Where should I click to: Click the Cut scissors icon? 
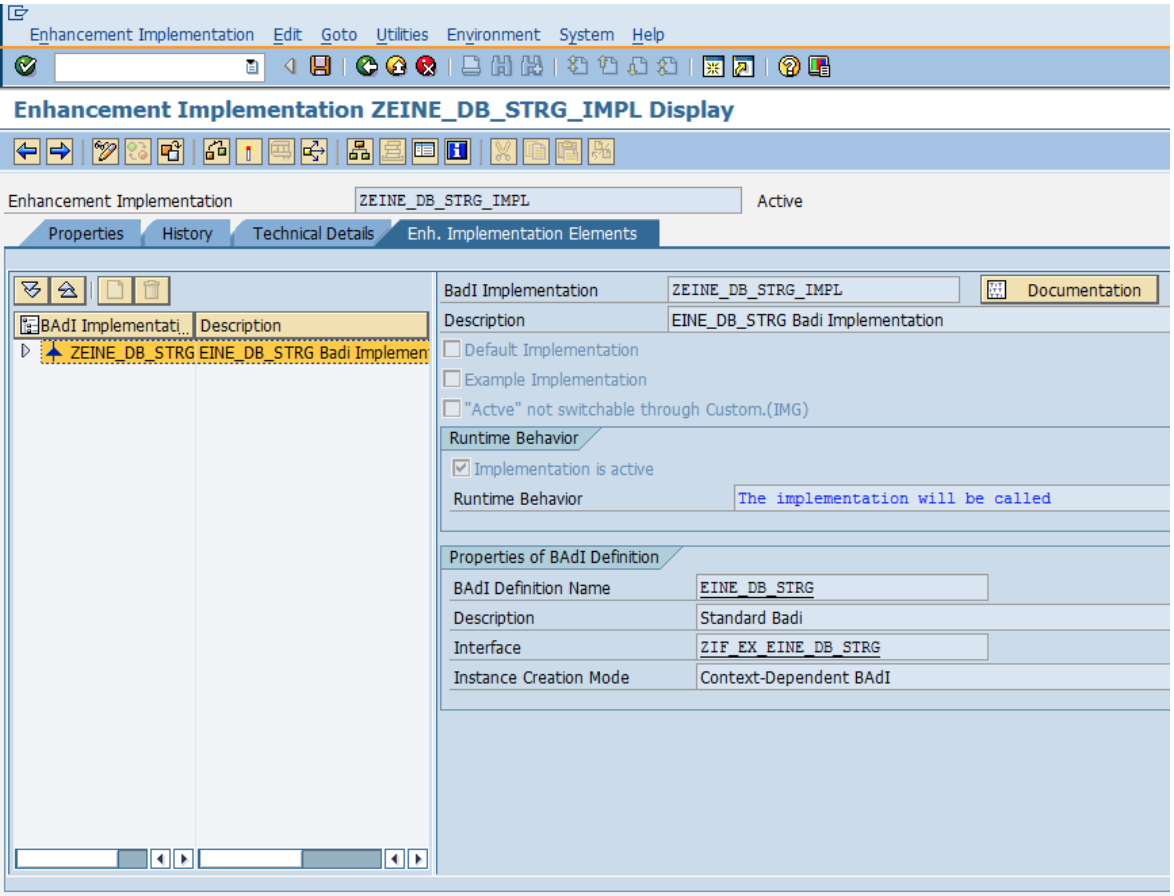(502, 151)
